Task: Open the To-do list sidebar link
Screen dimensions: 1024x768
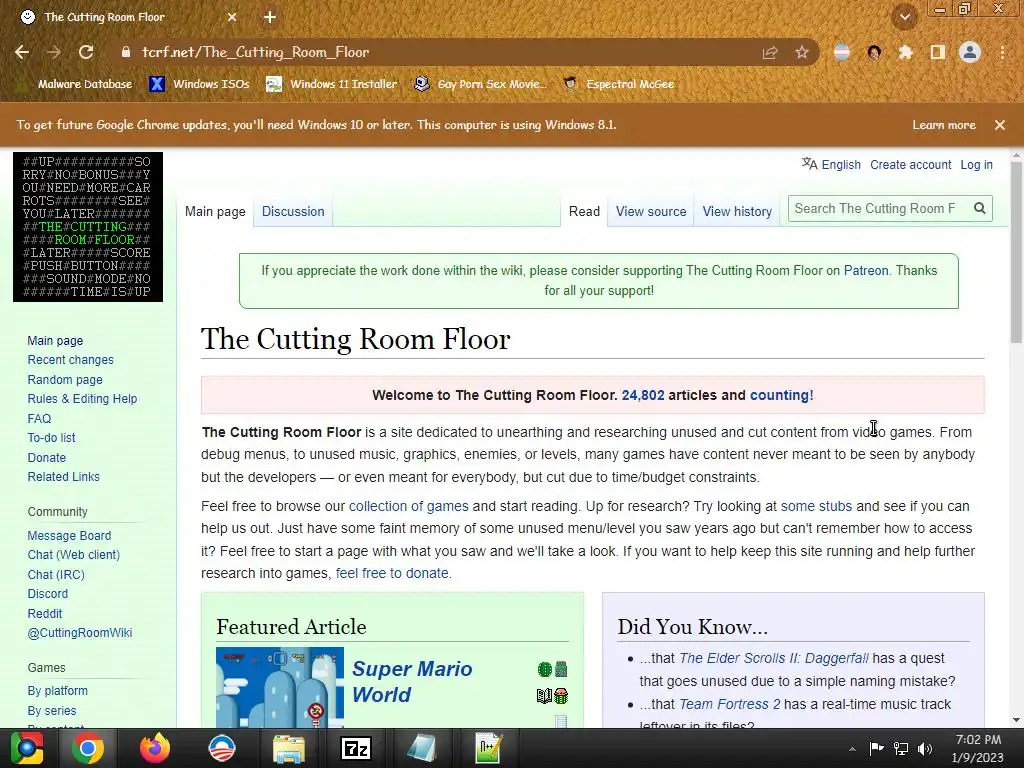Action: [x=51, y=438]
